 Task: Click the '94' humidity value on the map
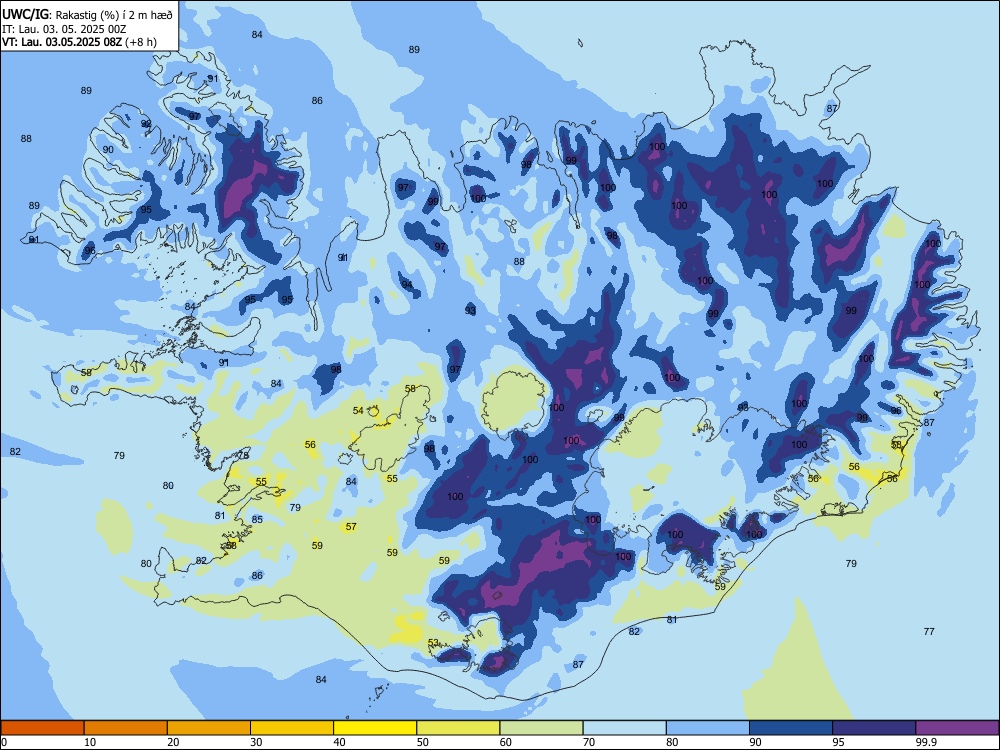[407, 284]
